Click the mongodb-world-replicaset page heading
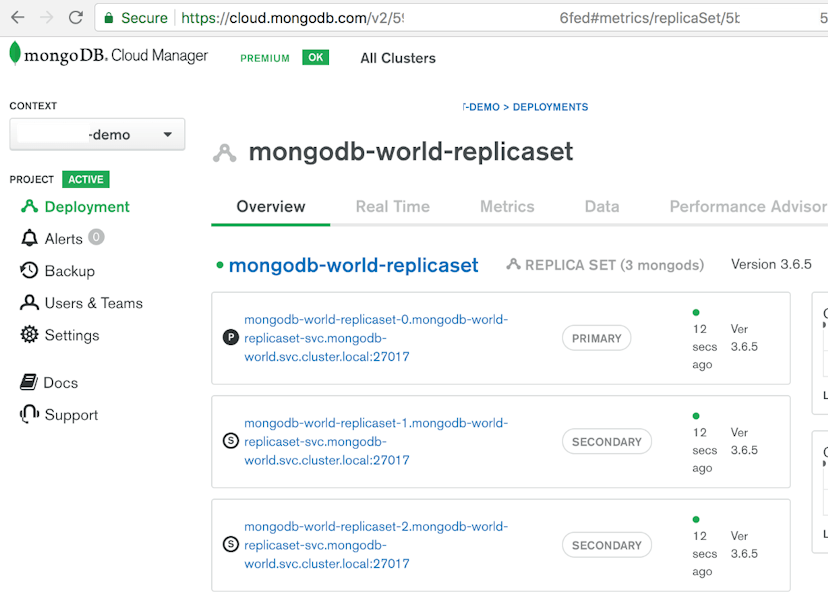 coord(411,152)
